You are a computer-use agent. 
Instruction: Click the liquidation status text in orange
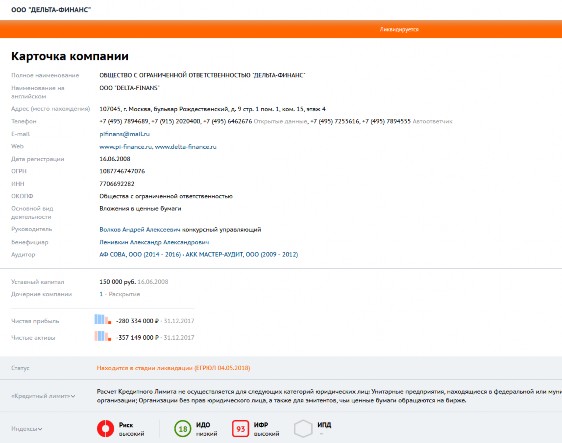click(173, 368)
